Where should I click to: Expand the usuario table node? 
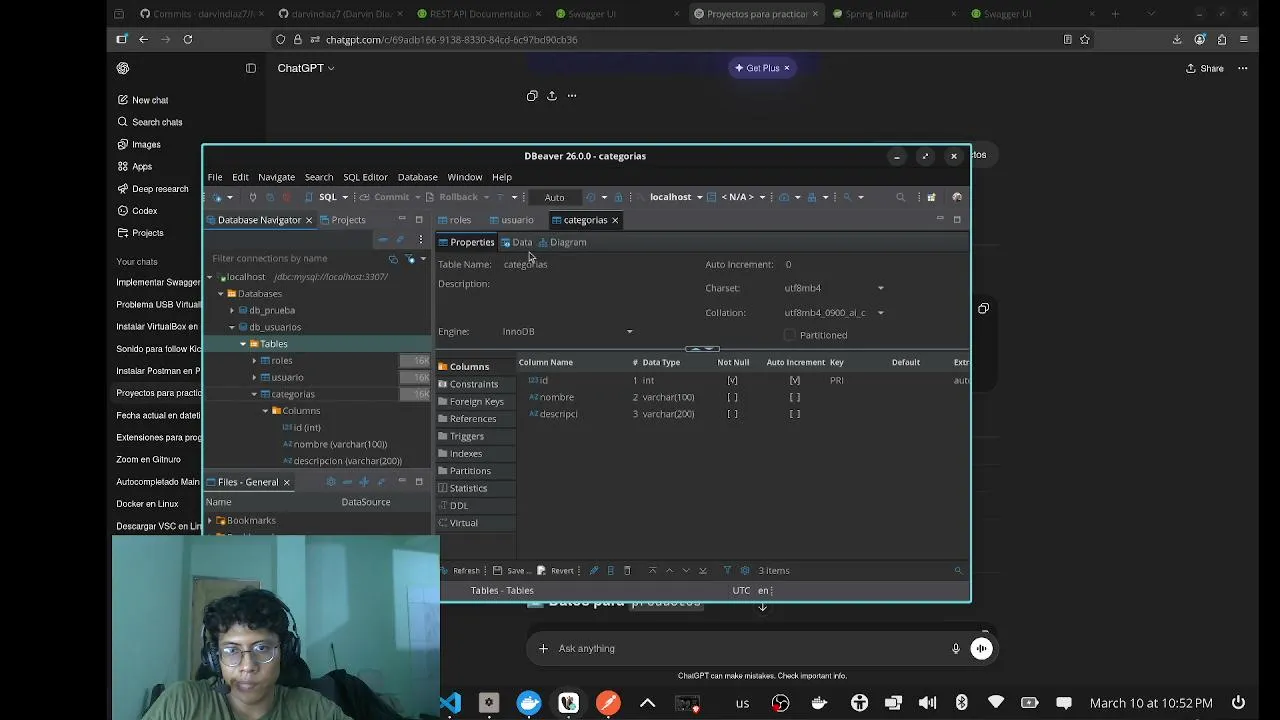(x=254, y=377)
